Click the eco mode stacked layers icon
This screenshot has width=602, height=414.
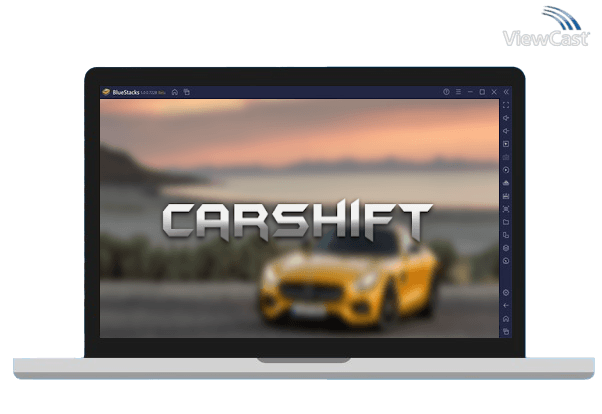506,248
